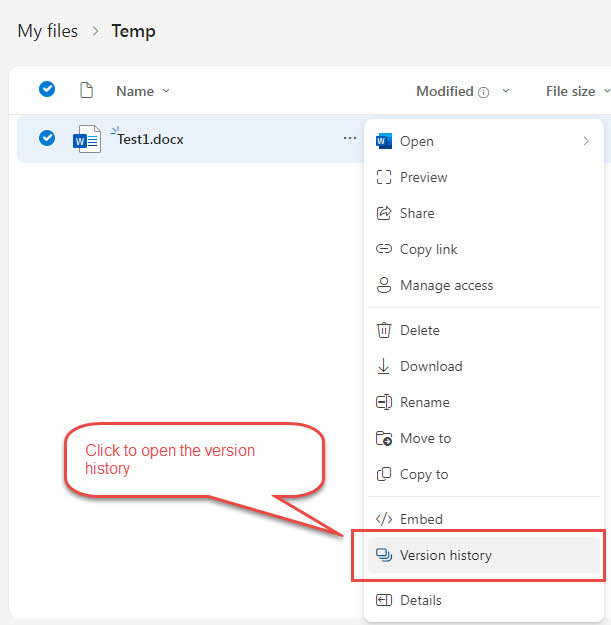
Task: Click the Download arrow icon
Action: click(x=383, y=366)
